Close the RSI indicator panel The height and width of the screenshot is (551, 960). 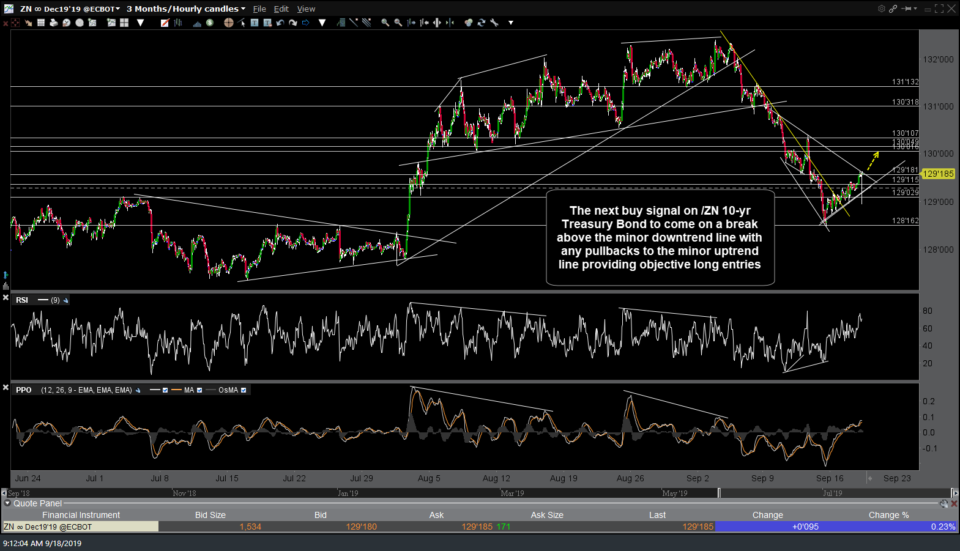[x=6, y=298]
